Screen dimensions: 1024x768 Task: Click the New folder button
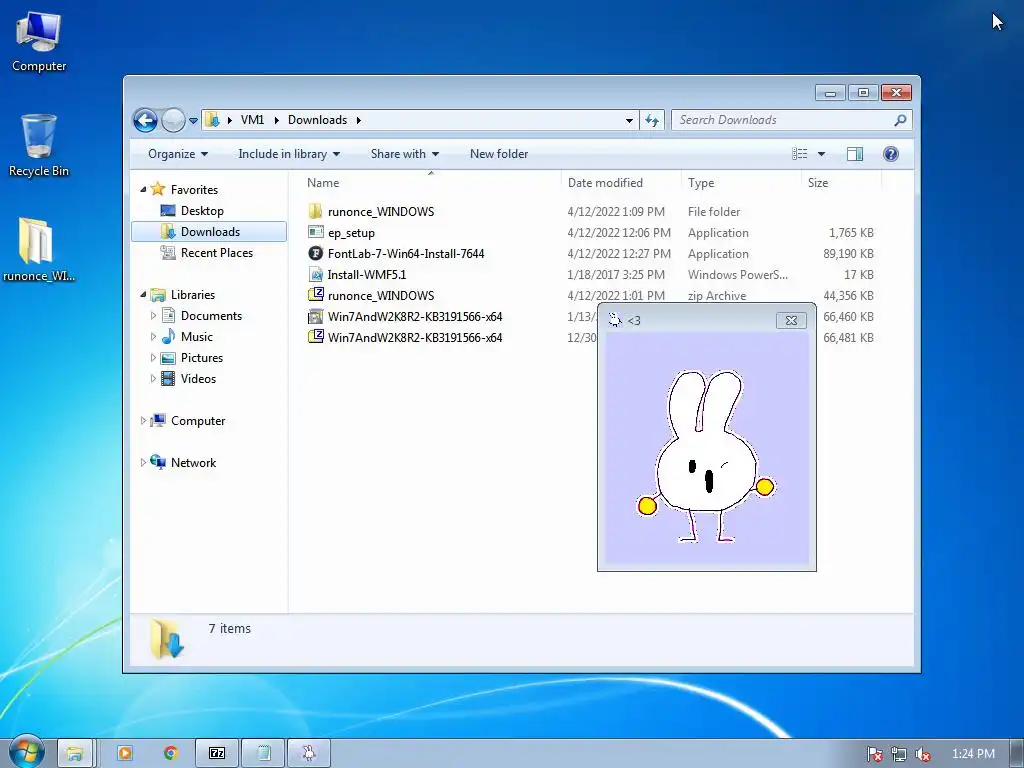tap(499, 154)
